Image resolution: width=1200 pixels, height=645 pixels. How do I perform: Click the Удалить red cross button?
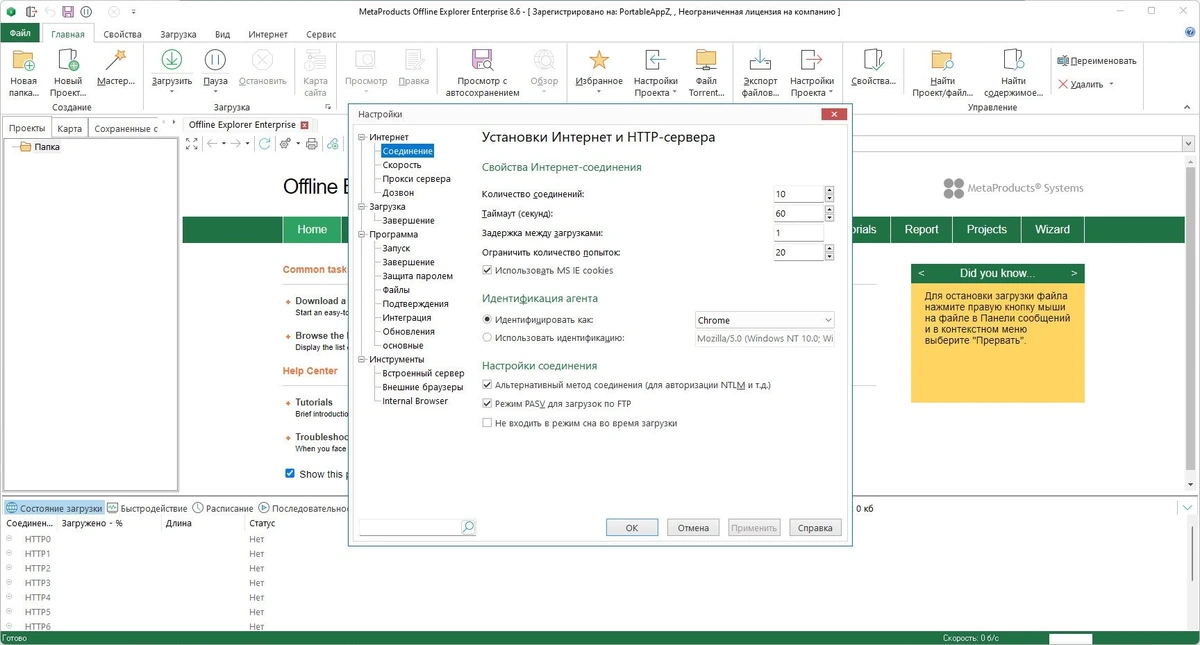click(x=1064, y=84)
